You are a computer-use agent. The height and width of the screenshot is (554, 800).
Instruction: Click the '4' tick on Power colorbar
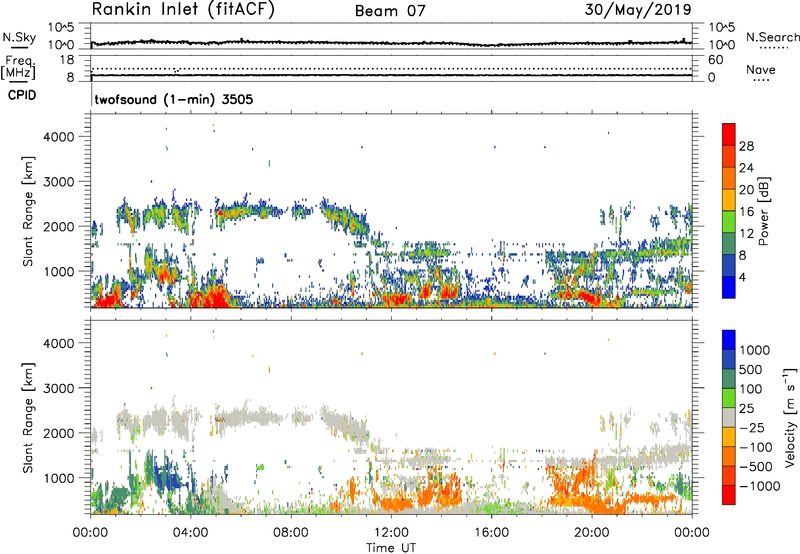tap(743, 277)
